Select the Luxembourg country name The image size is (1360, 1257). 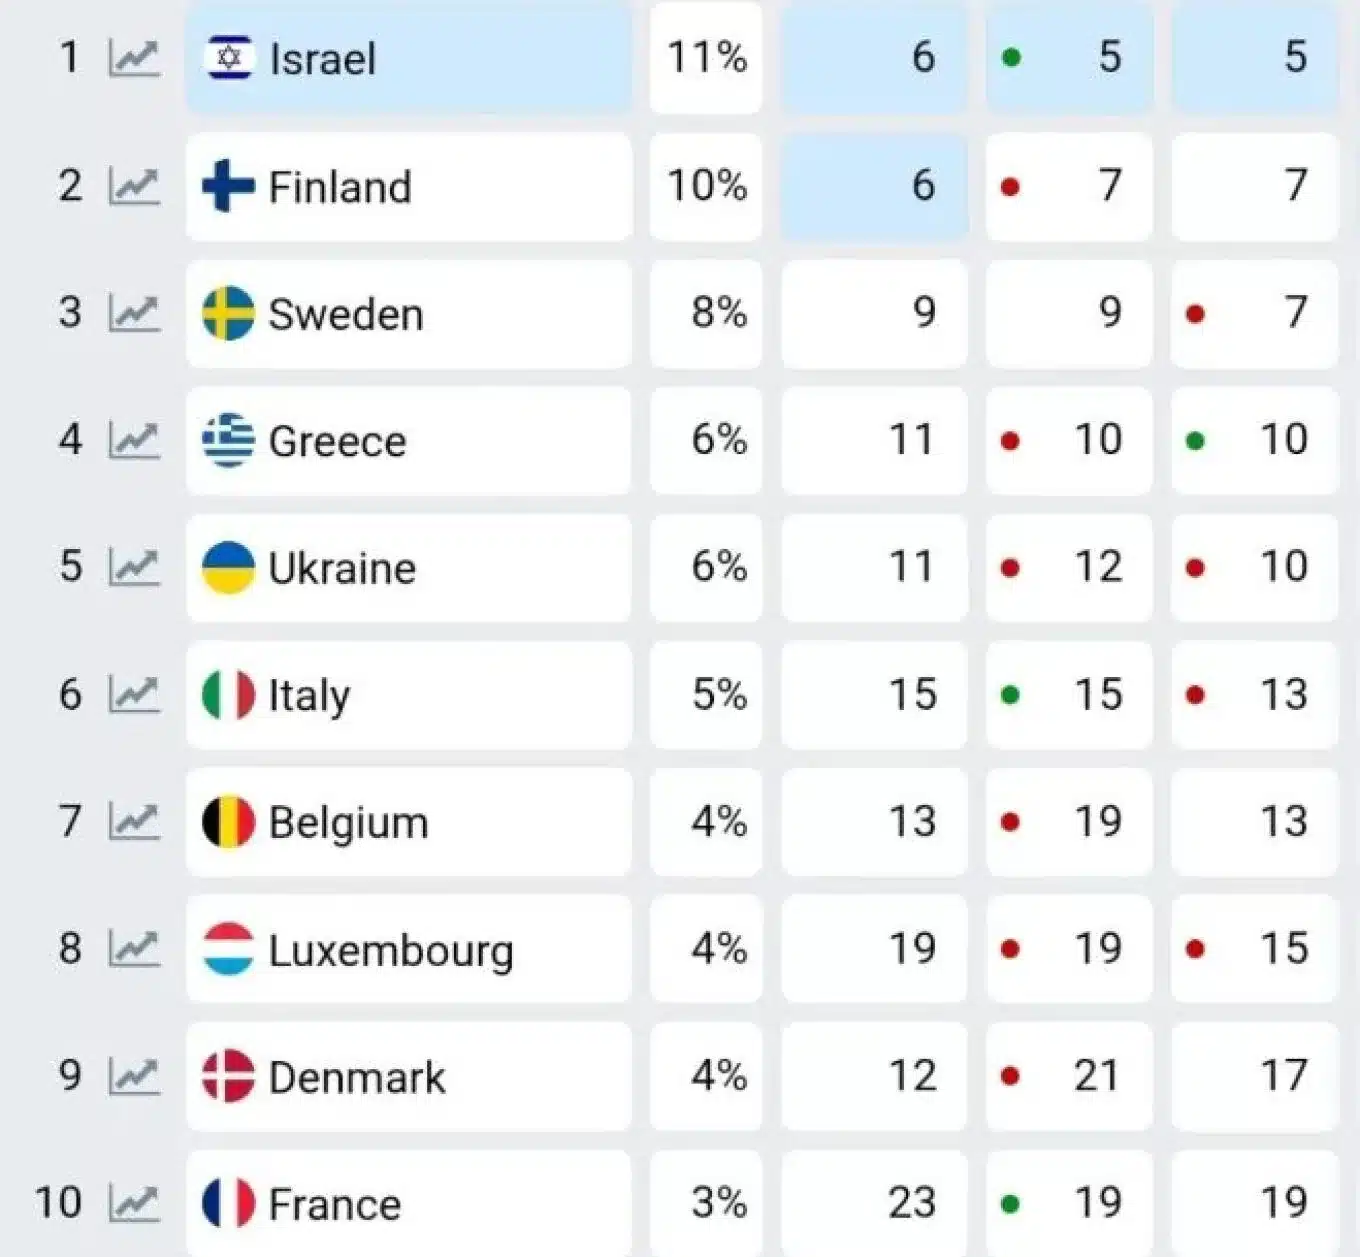pos(391,949)
